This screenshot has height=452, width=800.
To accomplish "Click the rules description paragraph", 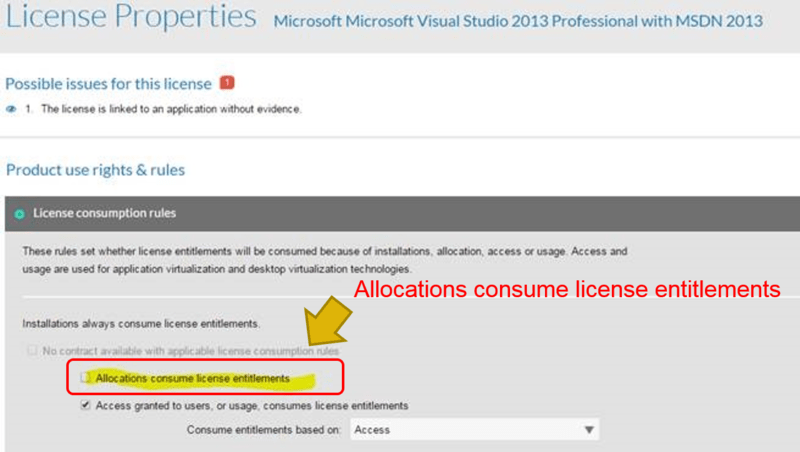I will tap(325, 260).
